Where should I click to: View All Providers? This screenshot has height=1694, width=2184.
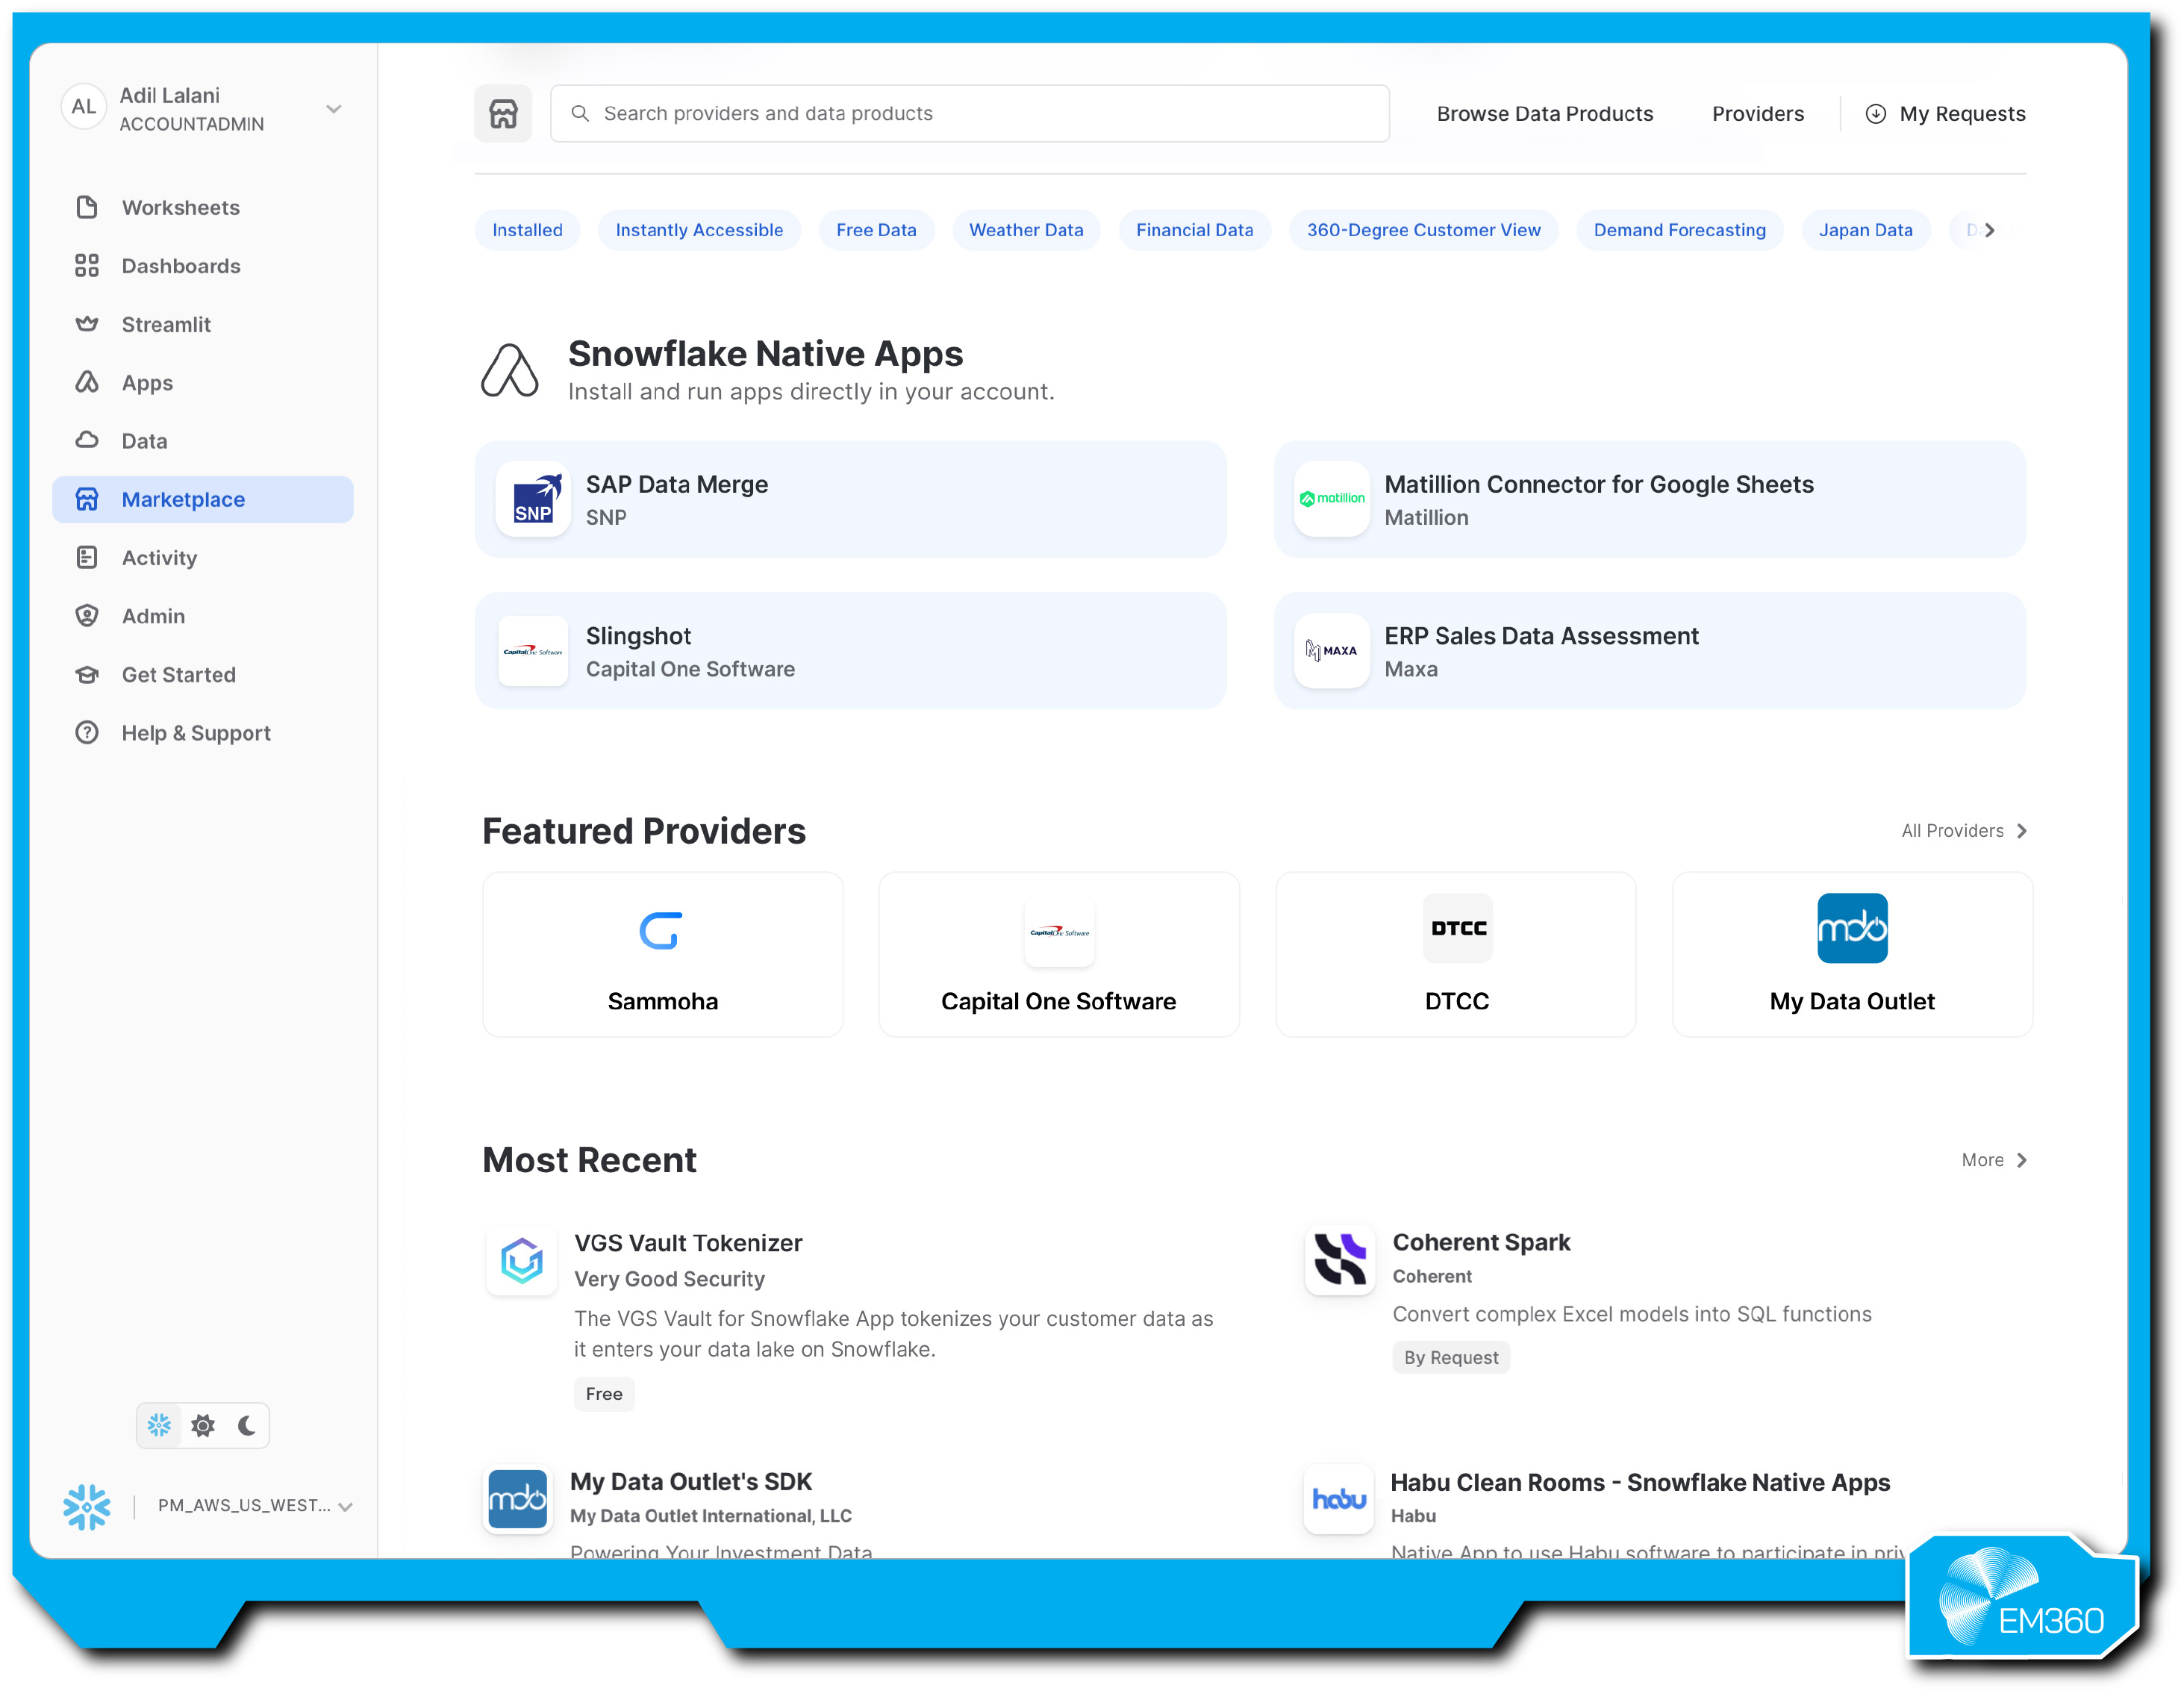point(1963,830)
